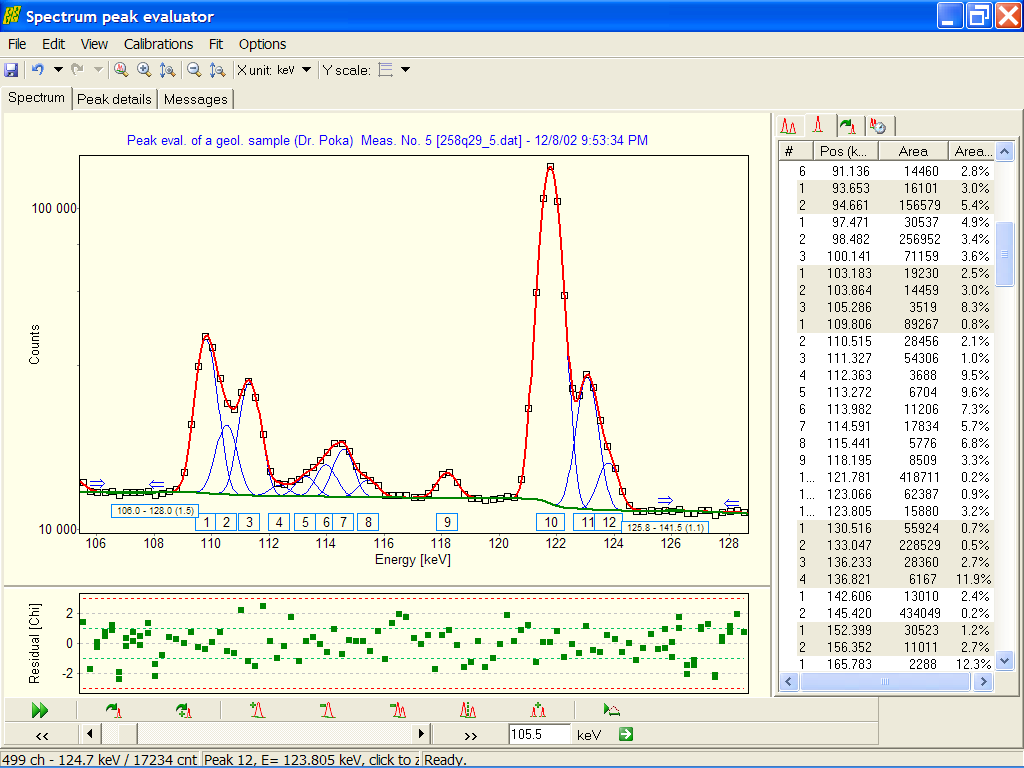Open the File menu
This screenshot has width=1024, height=768.
click(x=17, y=44)
